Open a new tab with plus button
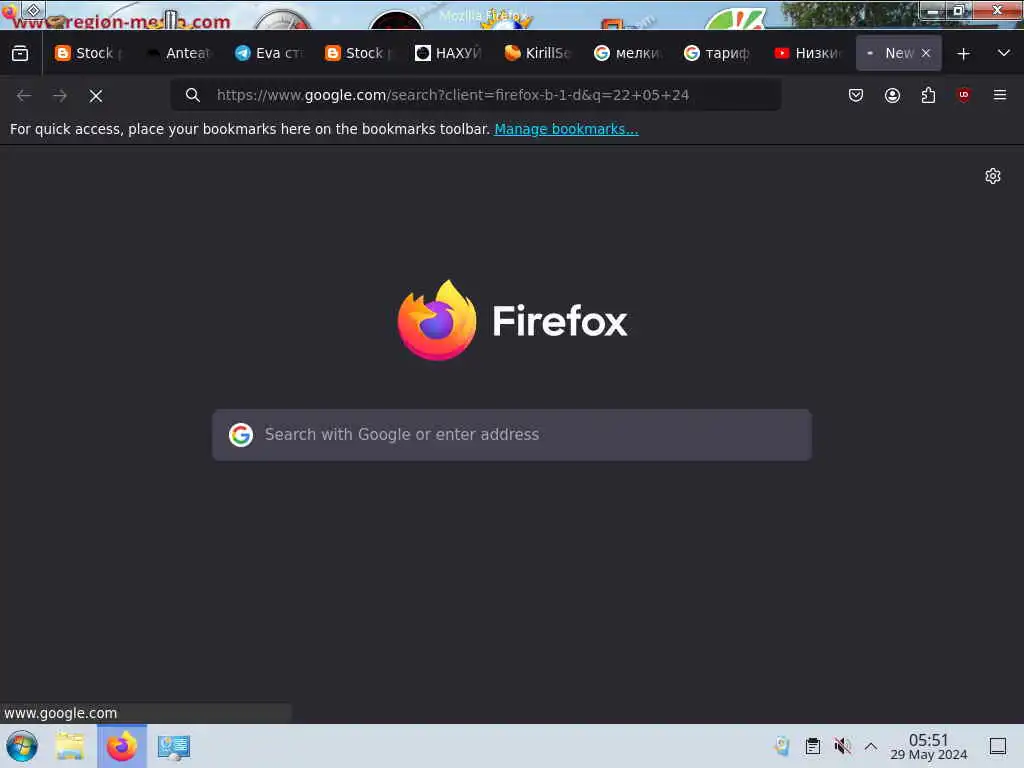This screenshot has width=1024, height=768. click(963, 54)
